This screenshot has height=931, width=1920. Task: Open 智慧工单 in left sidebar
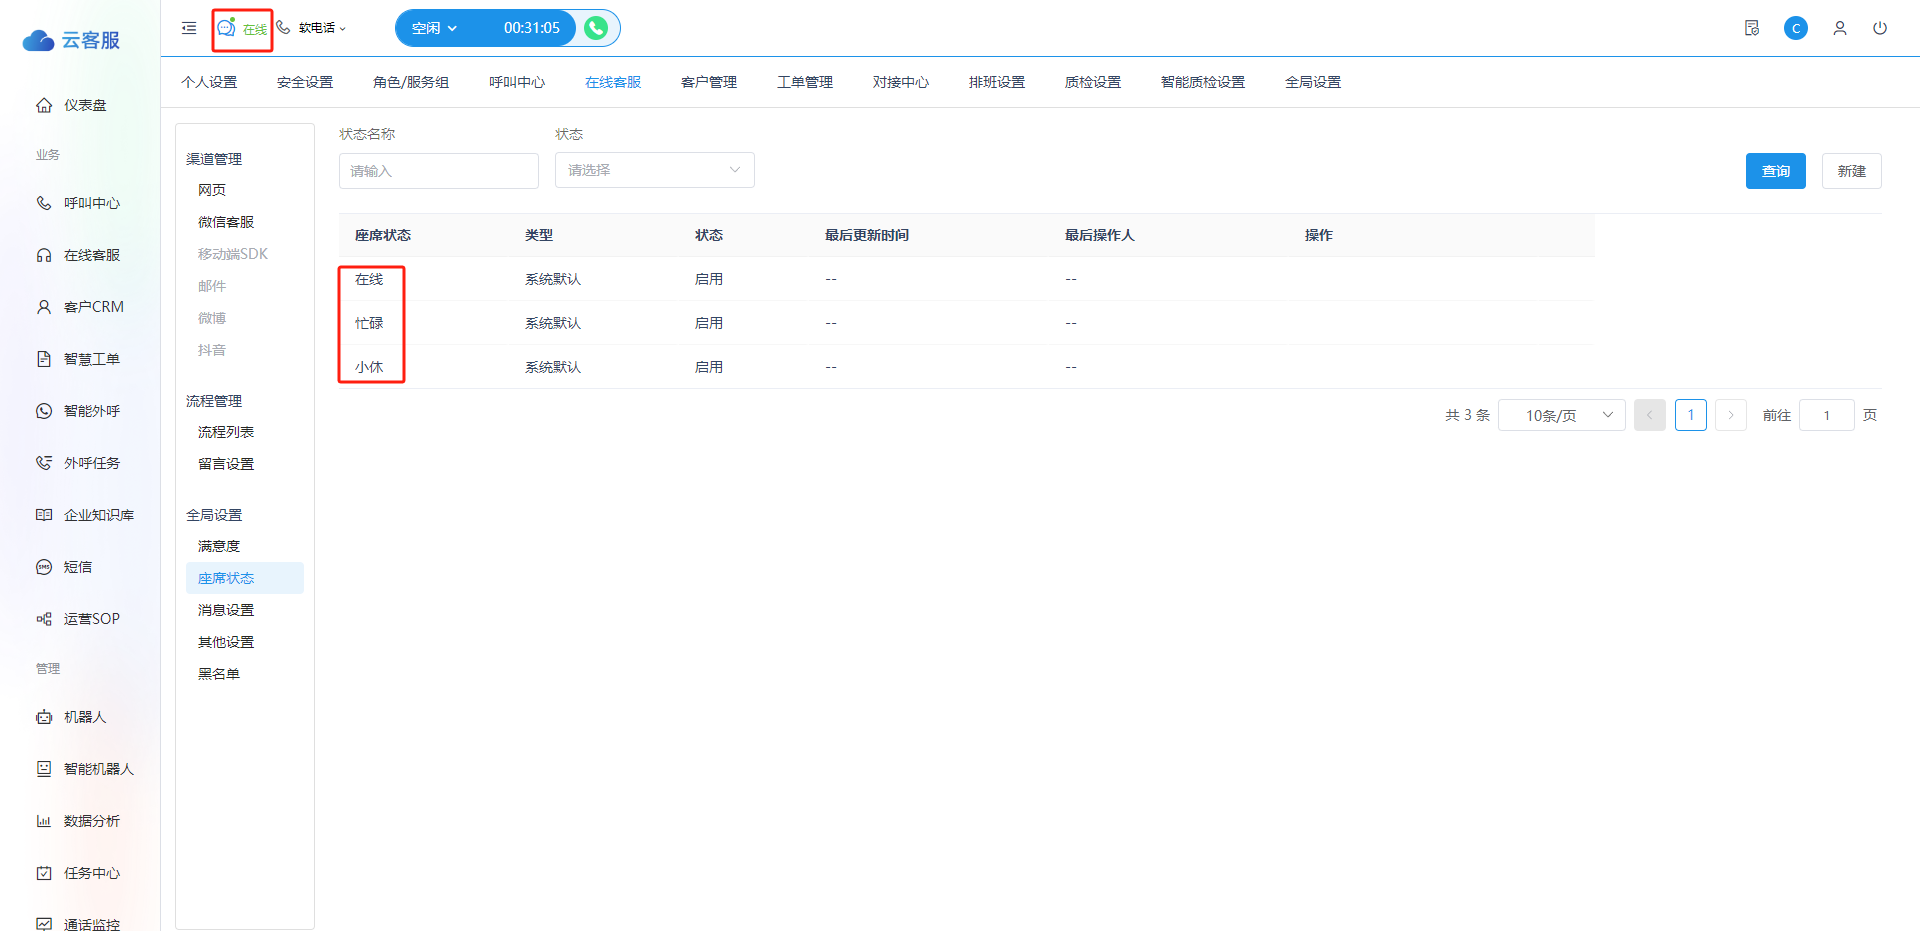click(80, 359)
